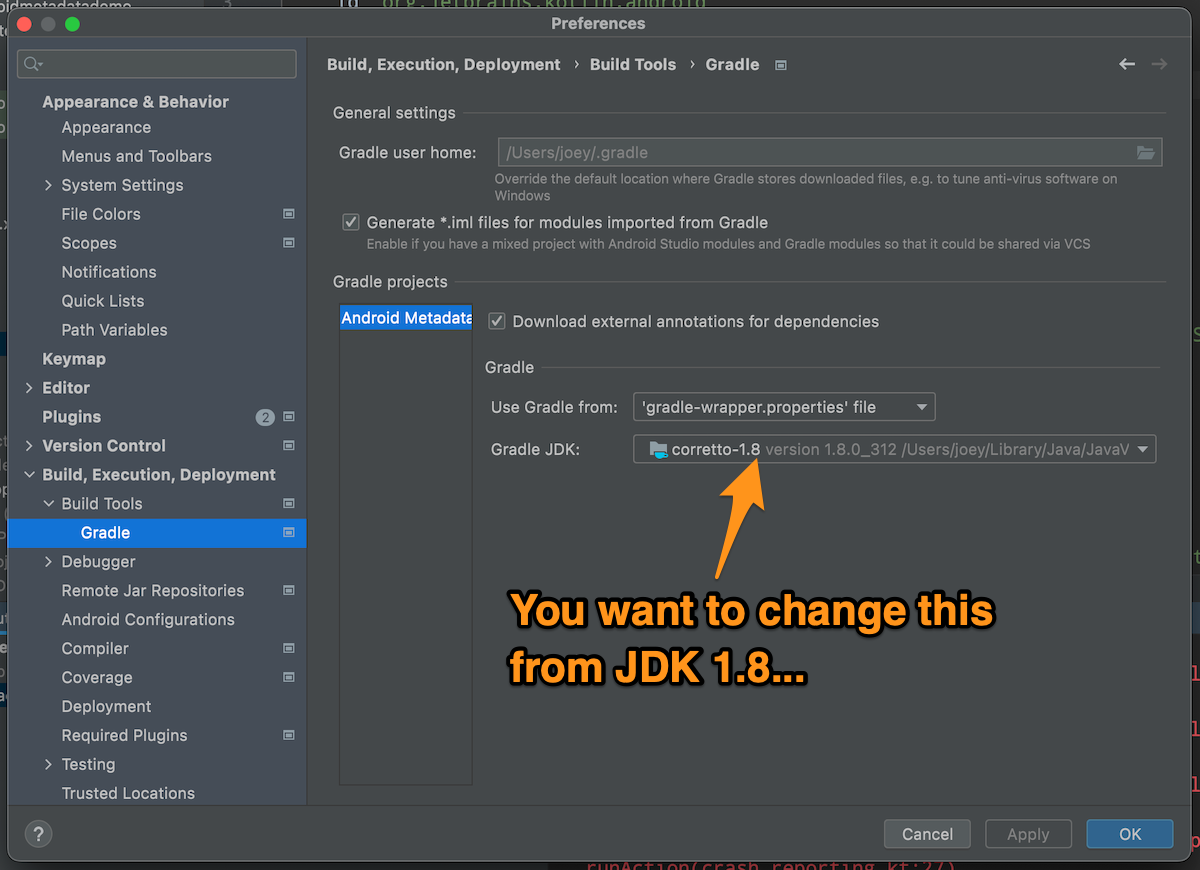
Task: Open the Use Gradle from dropdown
Action: coord(922,406)
